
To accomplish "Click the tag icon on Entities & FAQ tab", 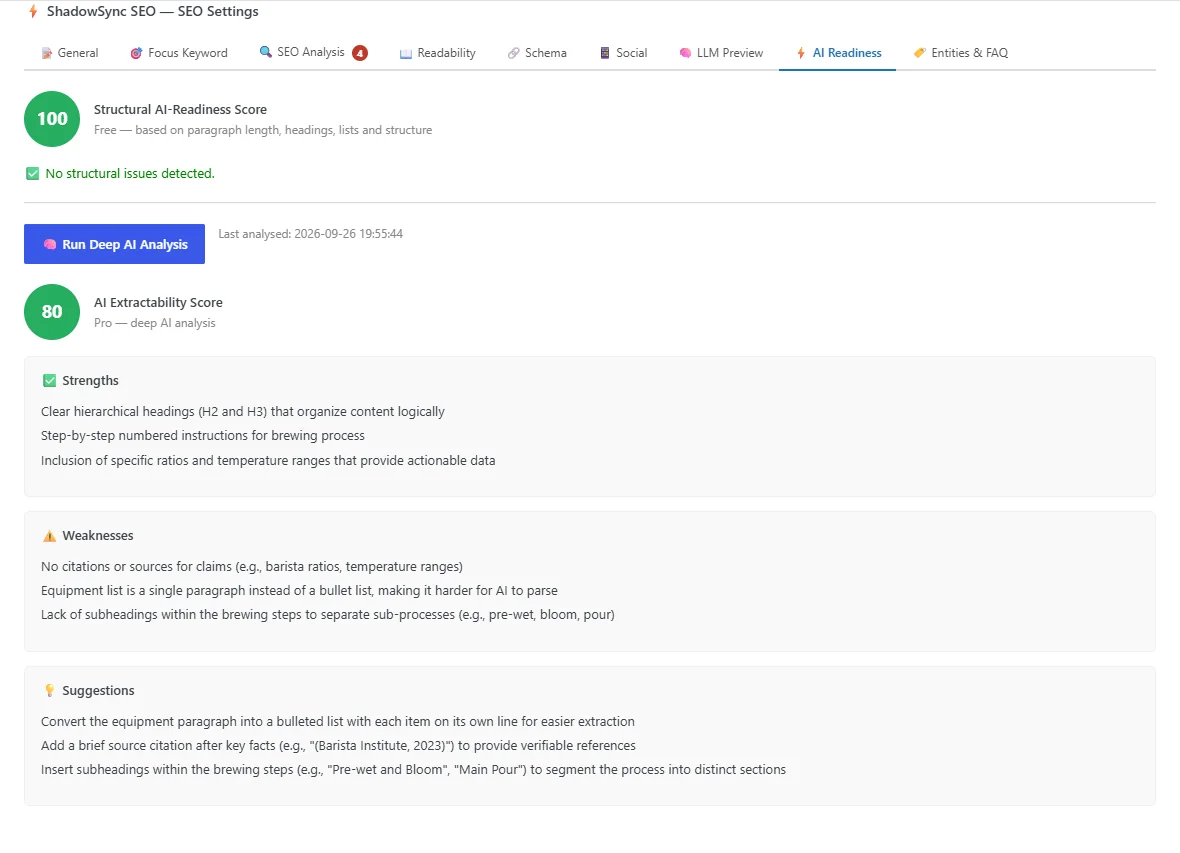I will (x=920, y=53).
